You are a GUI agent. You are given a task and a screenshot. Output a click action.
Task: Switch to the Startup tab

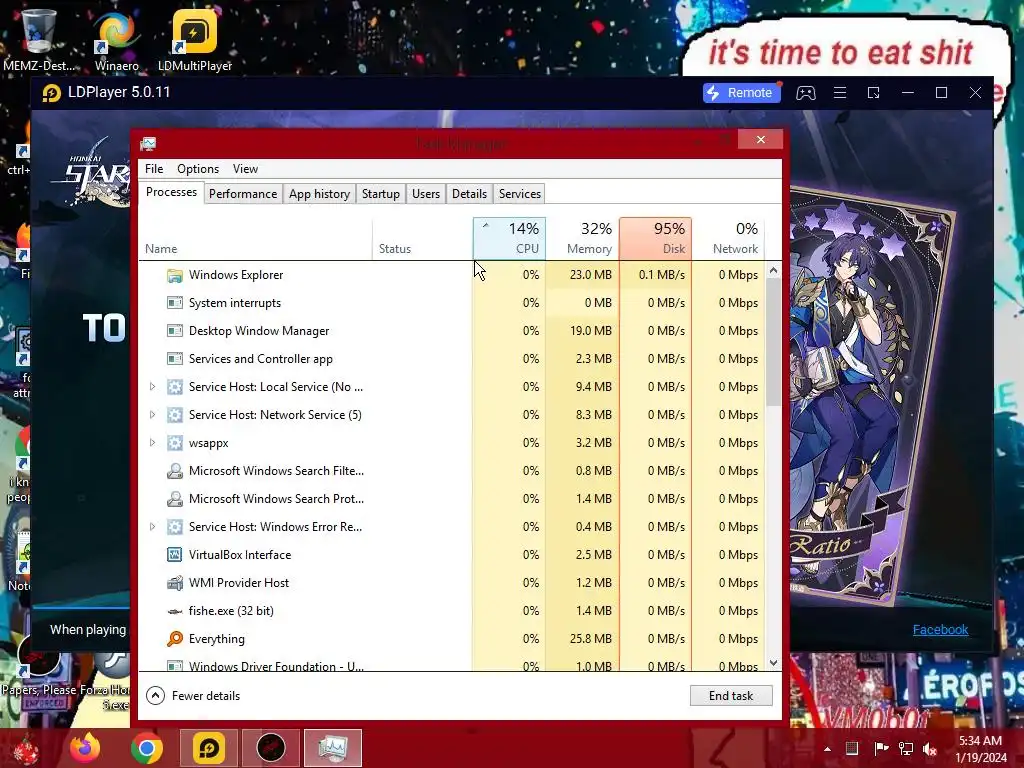pos(381,194)
